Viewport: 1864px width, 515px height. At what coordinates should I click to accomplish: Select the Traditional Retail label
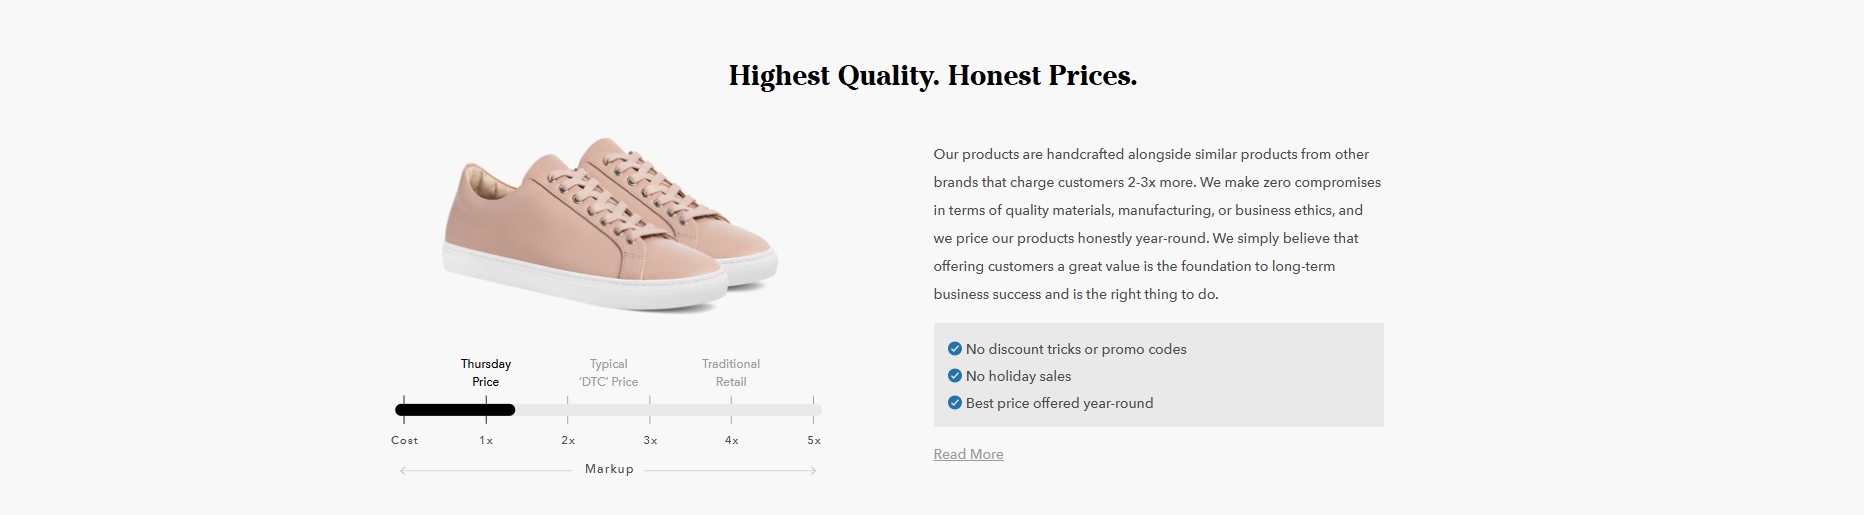(731, 373)
